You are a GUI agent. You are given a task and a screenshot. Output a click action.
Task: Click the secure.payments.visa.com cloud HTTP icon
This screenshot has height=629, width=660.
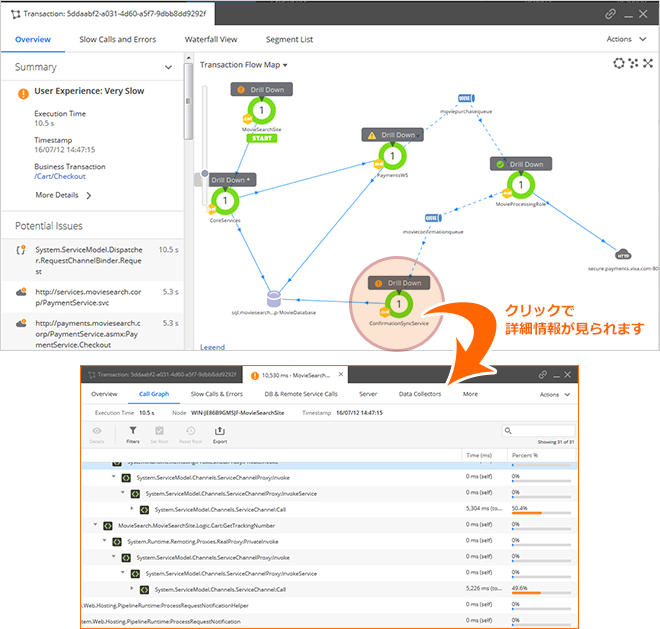[623, 254]
